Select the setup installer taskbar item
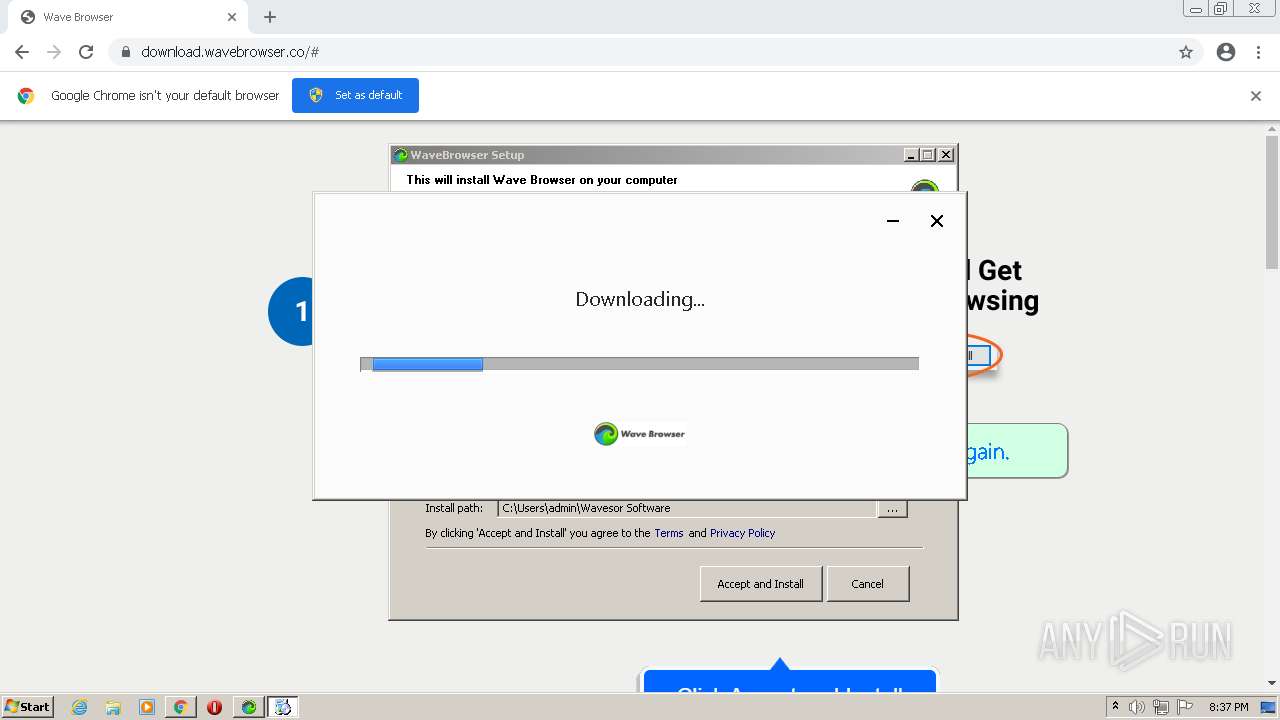Image resolution: width=1280 pixels, height=720 pixels. [283, 707]
